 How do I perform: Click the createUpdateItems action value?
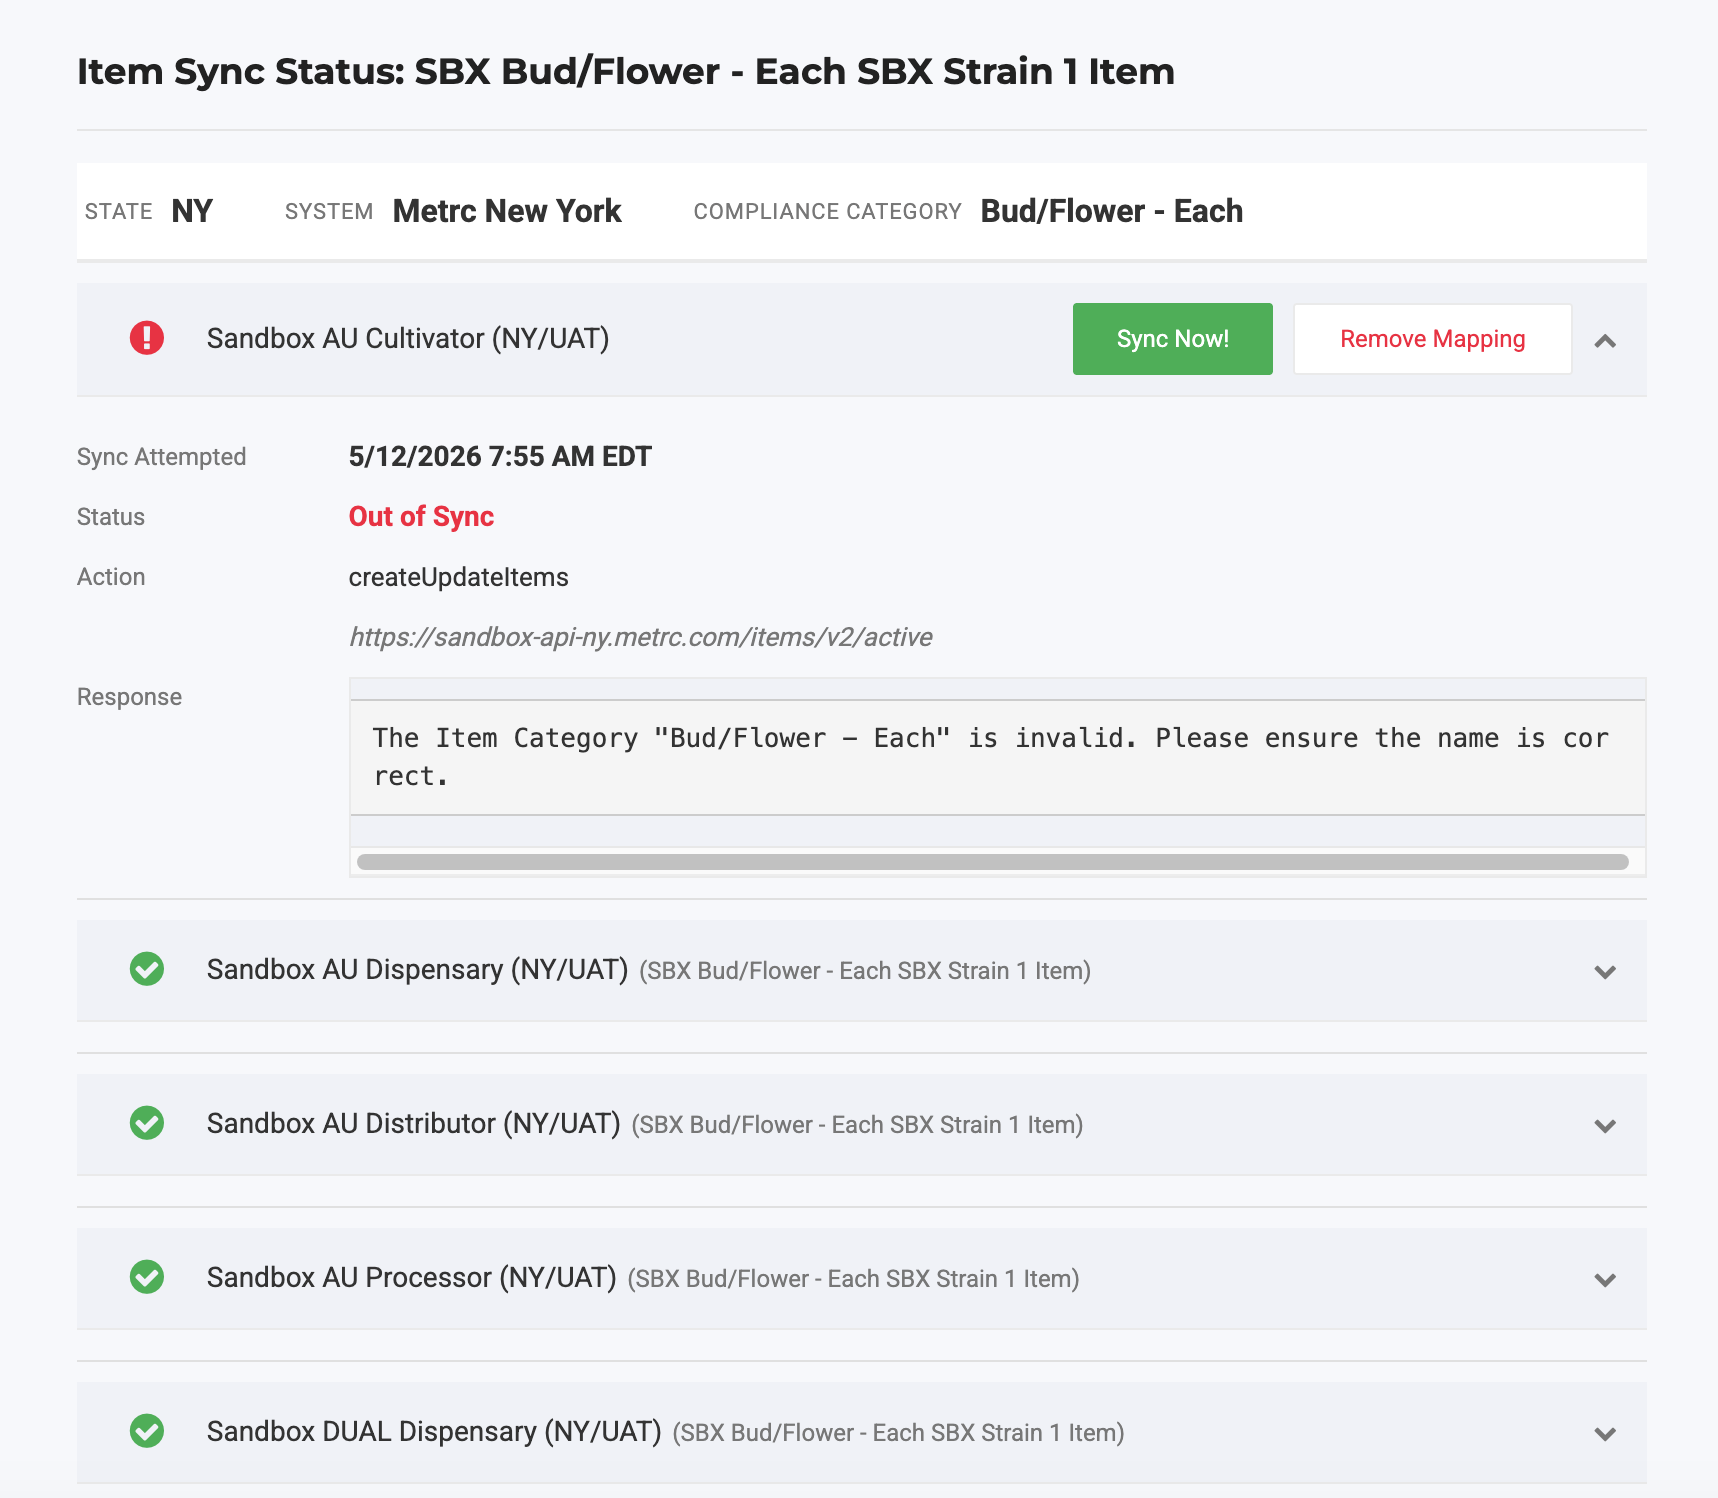pos(458,577)
